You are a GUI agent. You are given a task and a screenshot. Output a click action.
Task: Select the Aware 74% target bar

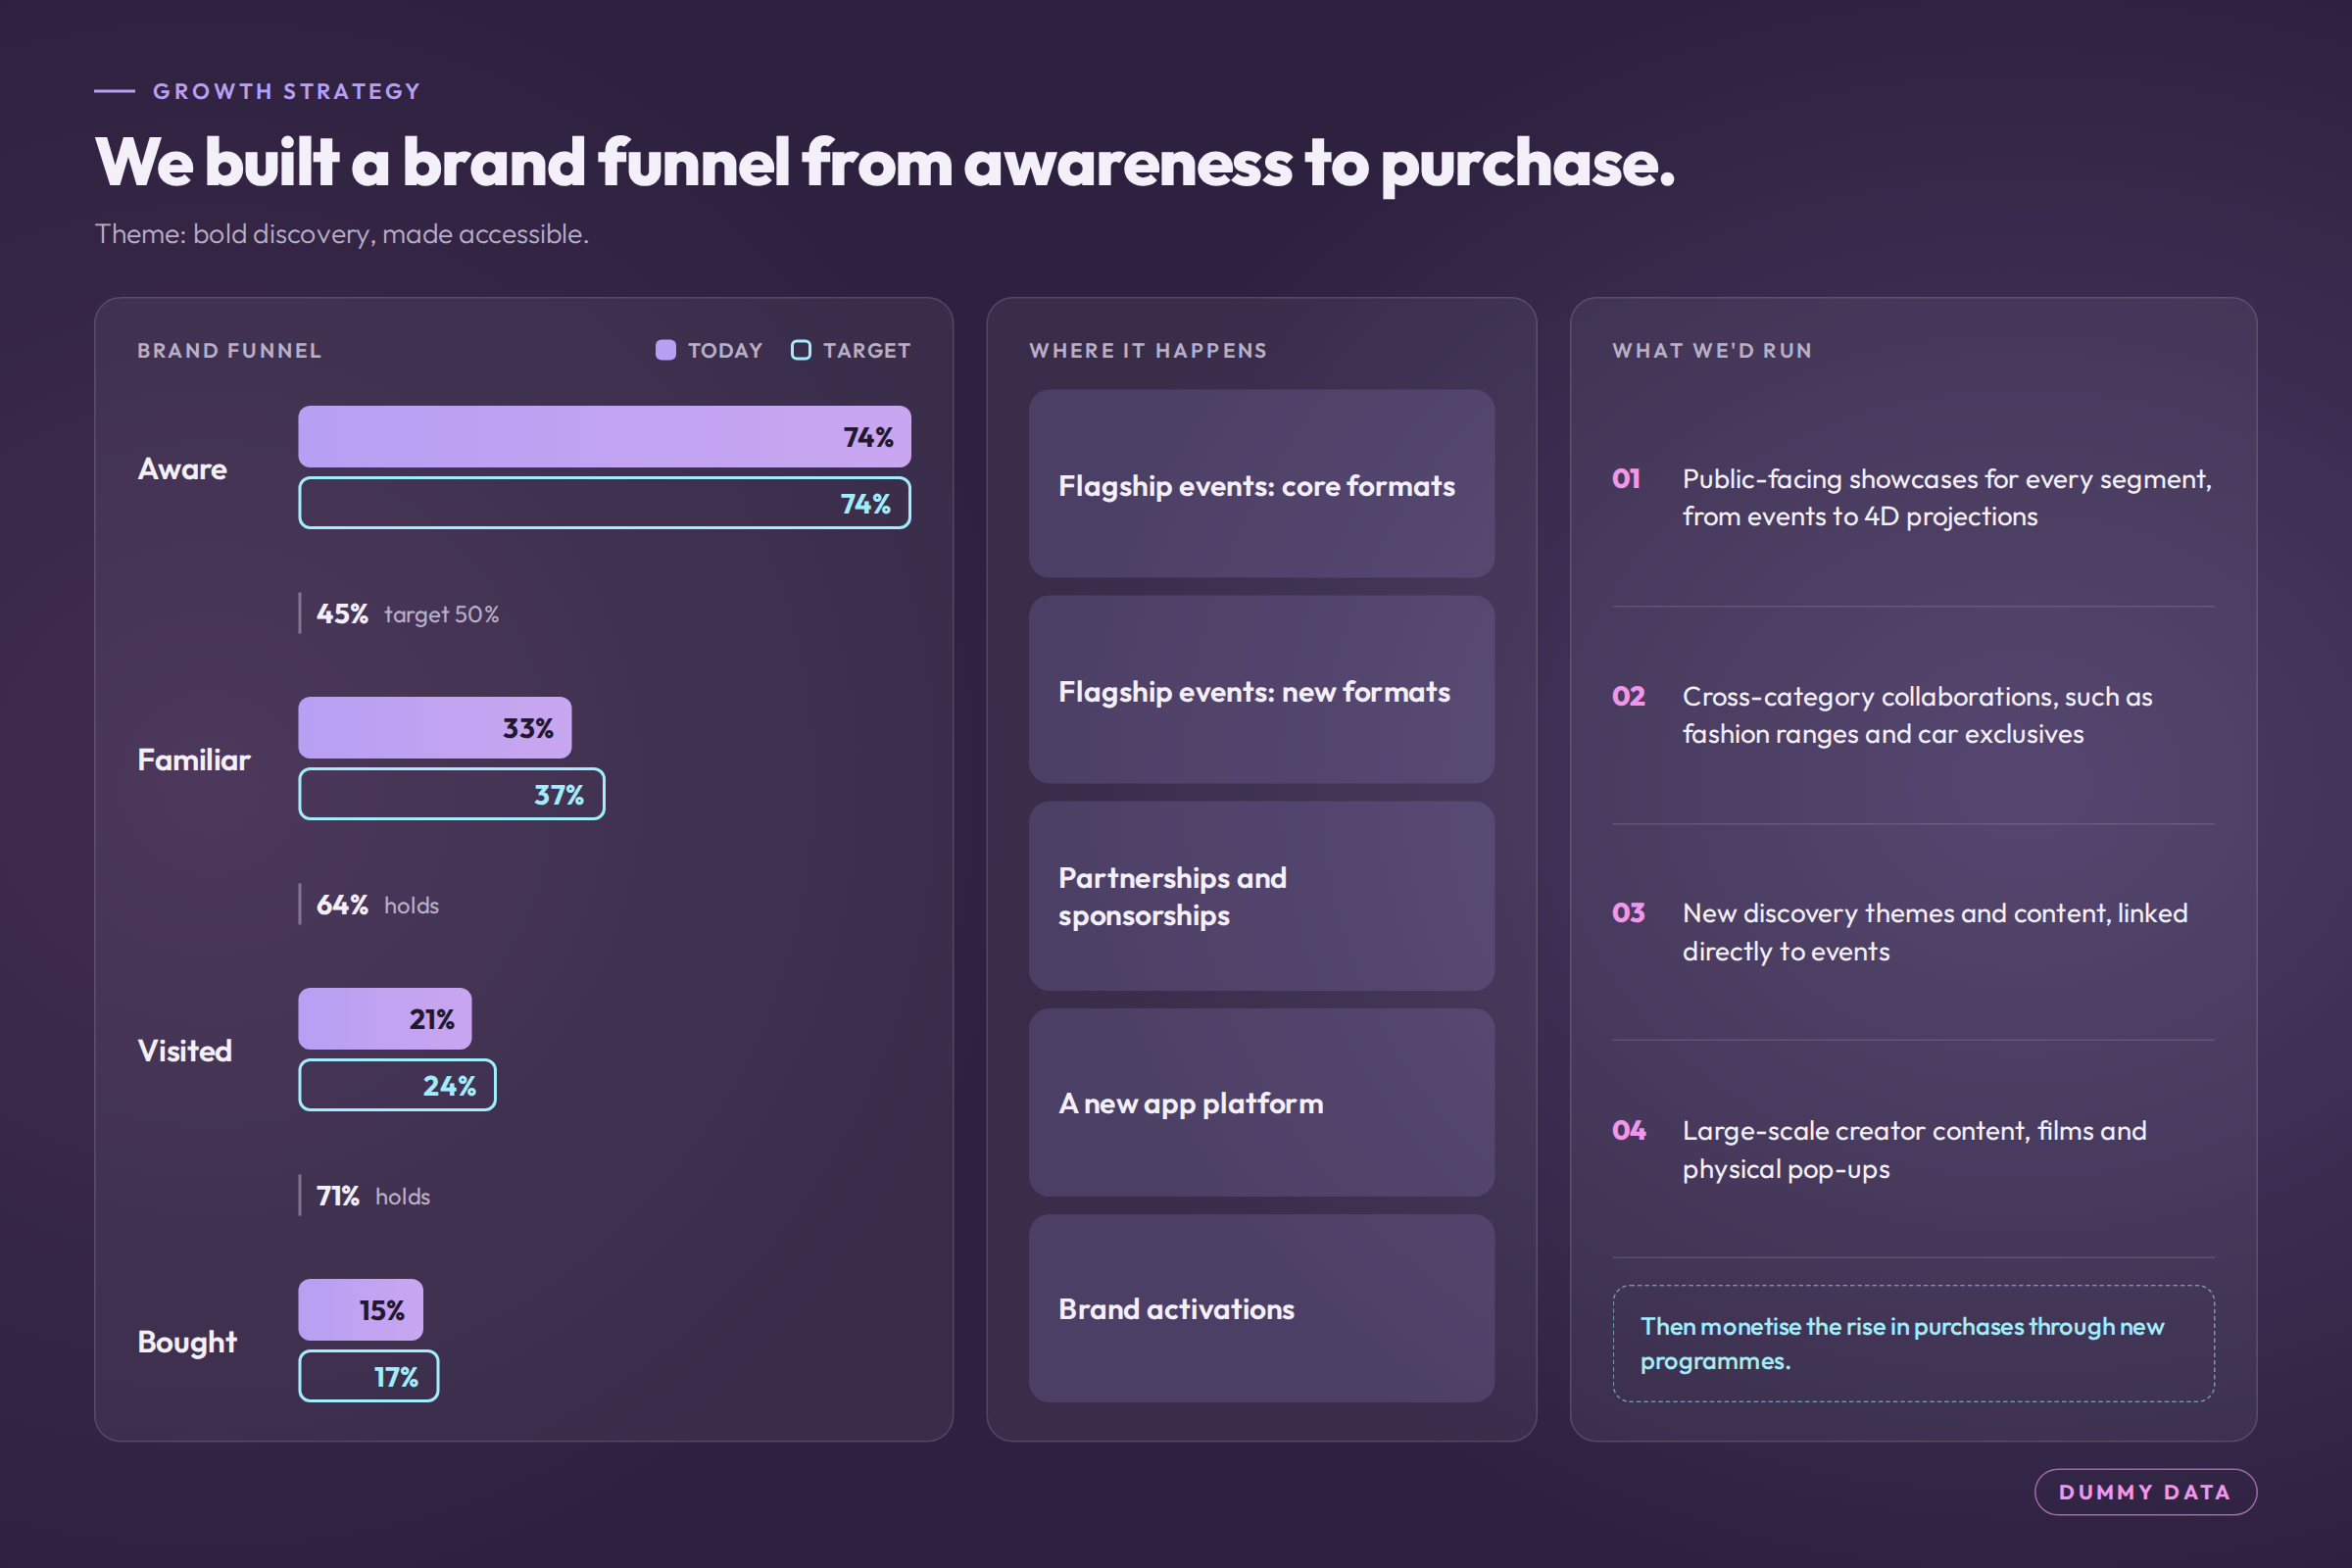pyautogui.click(x=604, y=503)
